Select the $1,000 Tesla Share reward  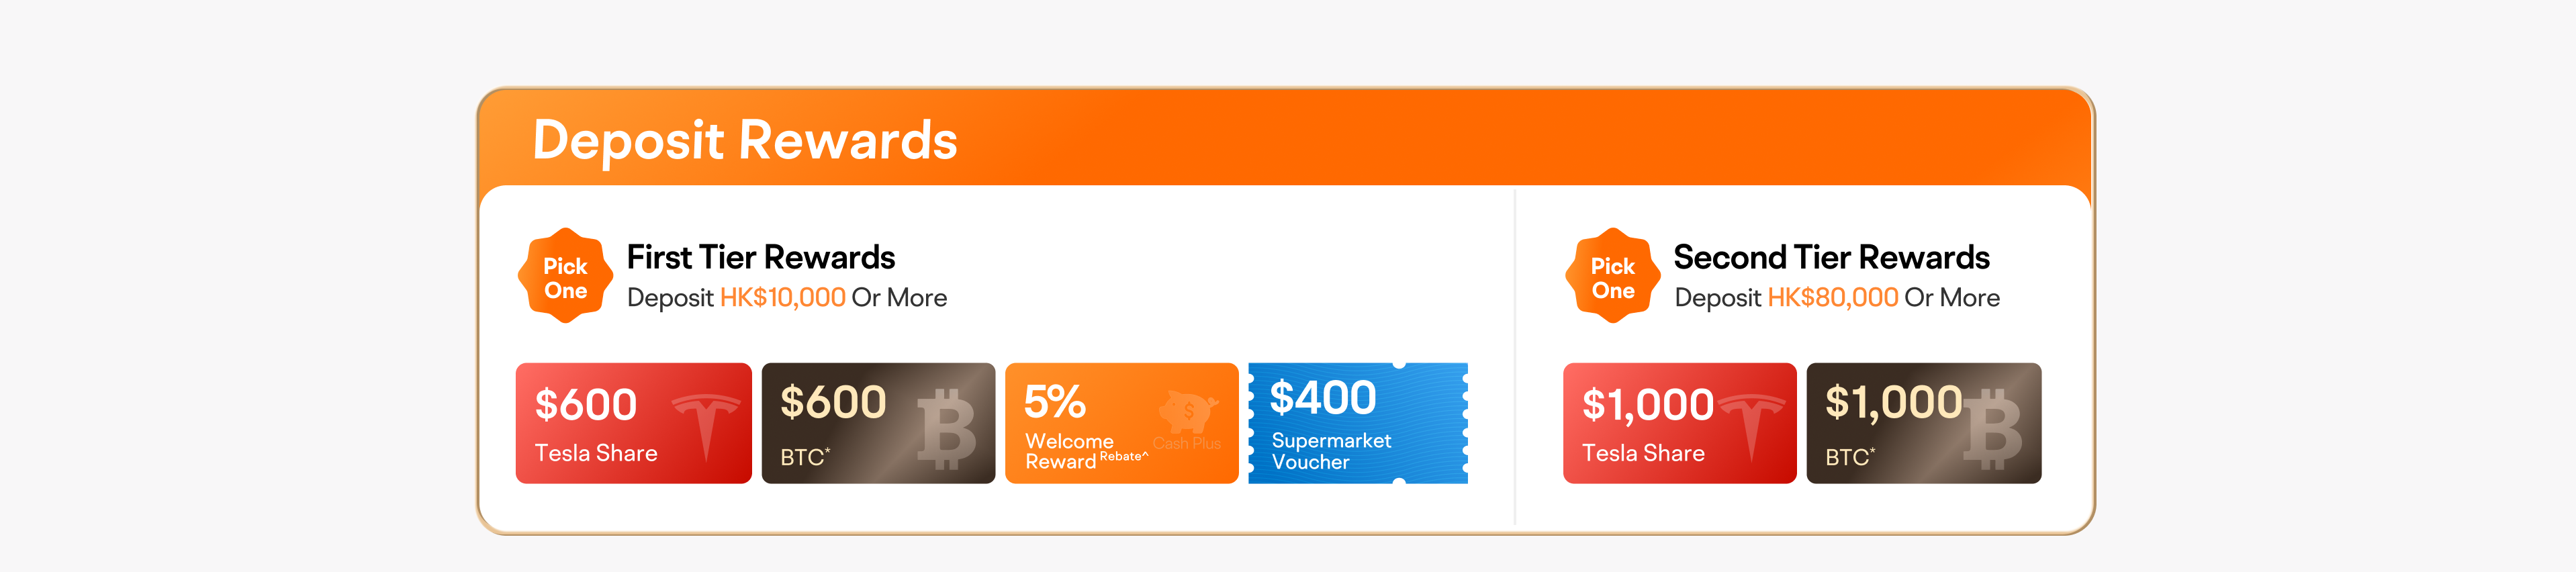pyautogui.click(x=1679, y=423)
